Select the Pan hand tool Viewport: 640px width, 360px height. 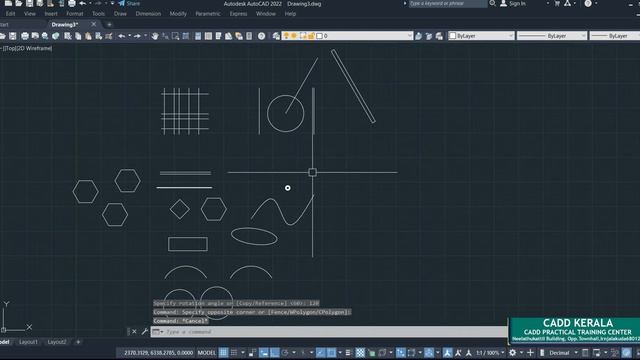[x=155, y=36]
